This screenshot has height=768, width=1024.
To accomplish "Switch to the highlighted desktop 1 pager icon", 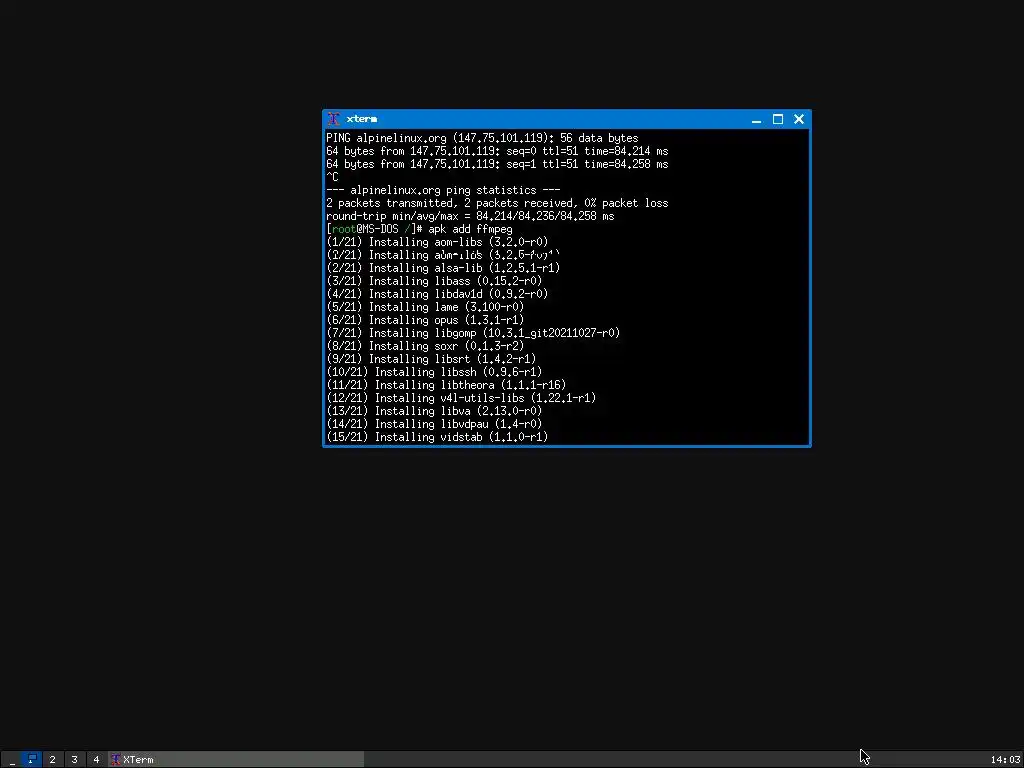I will (31, 760).
